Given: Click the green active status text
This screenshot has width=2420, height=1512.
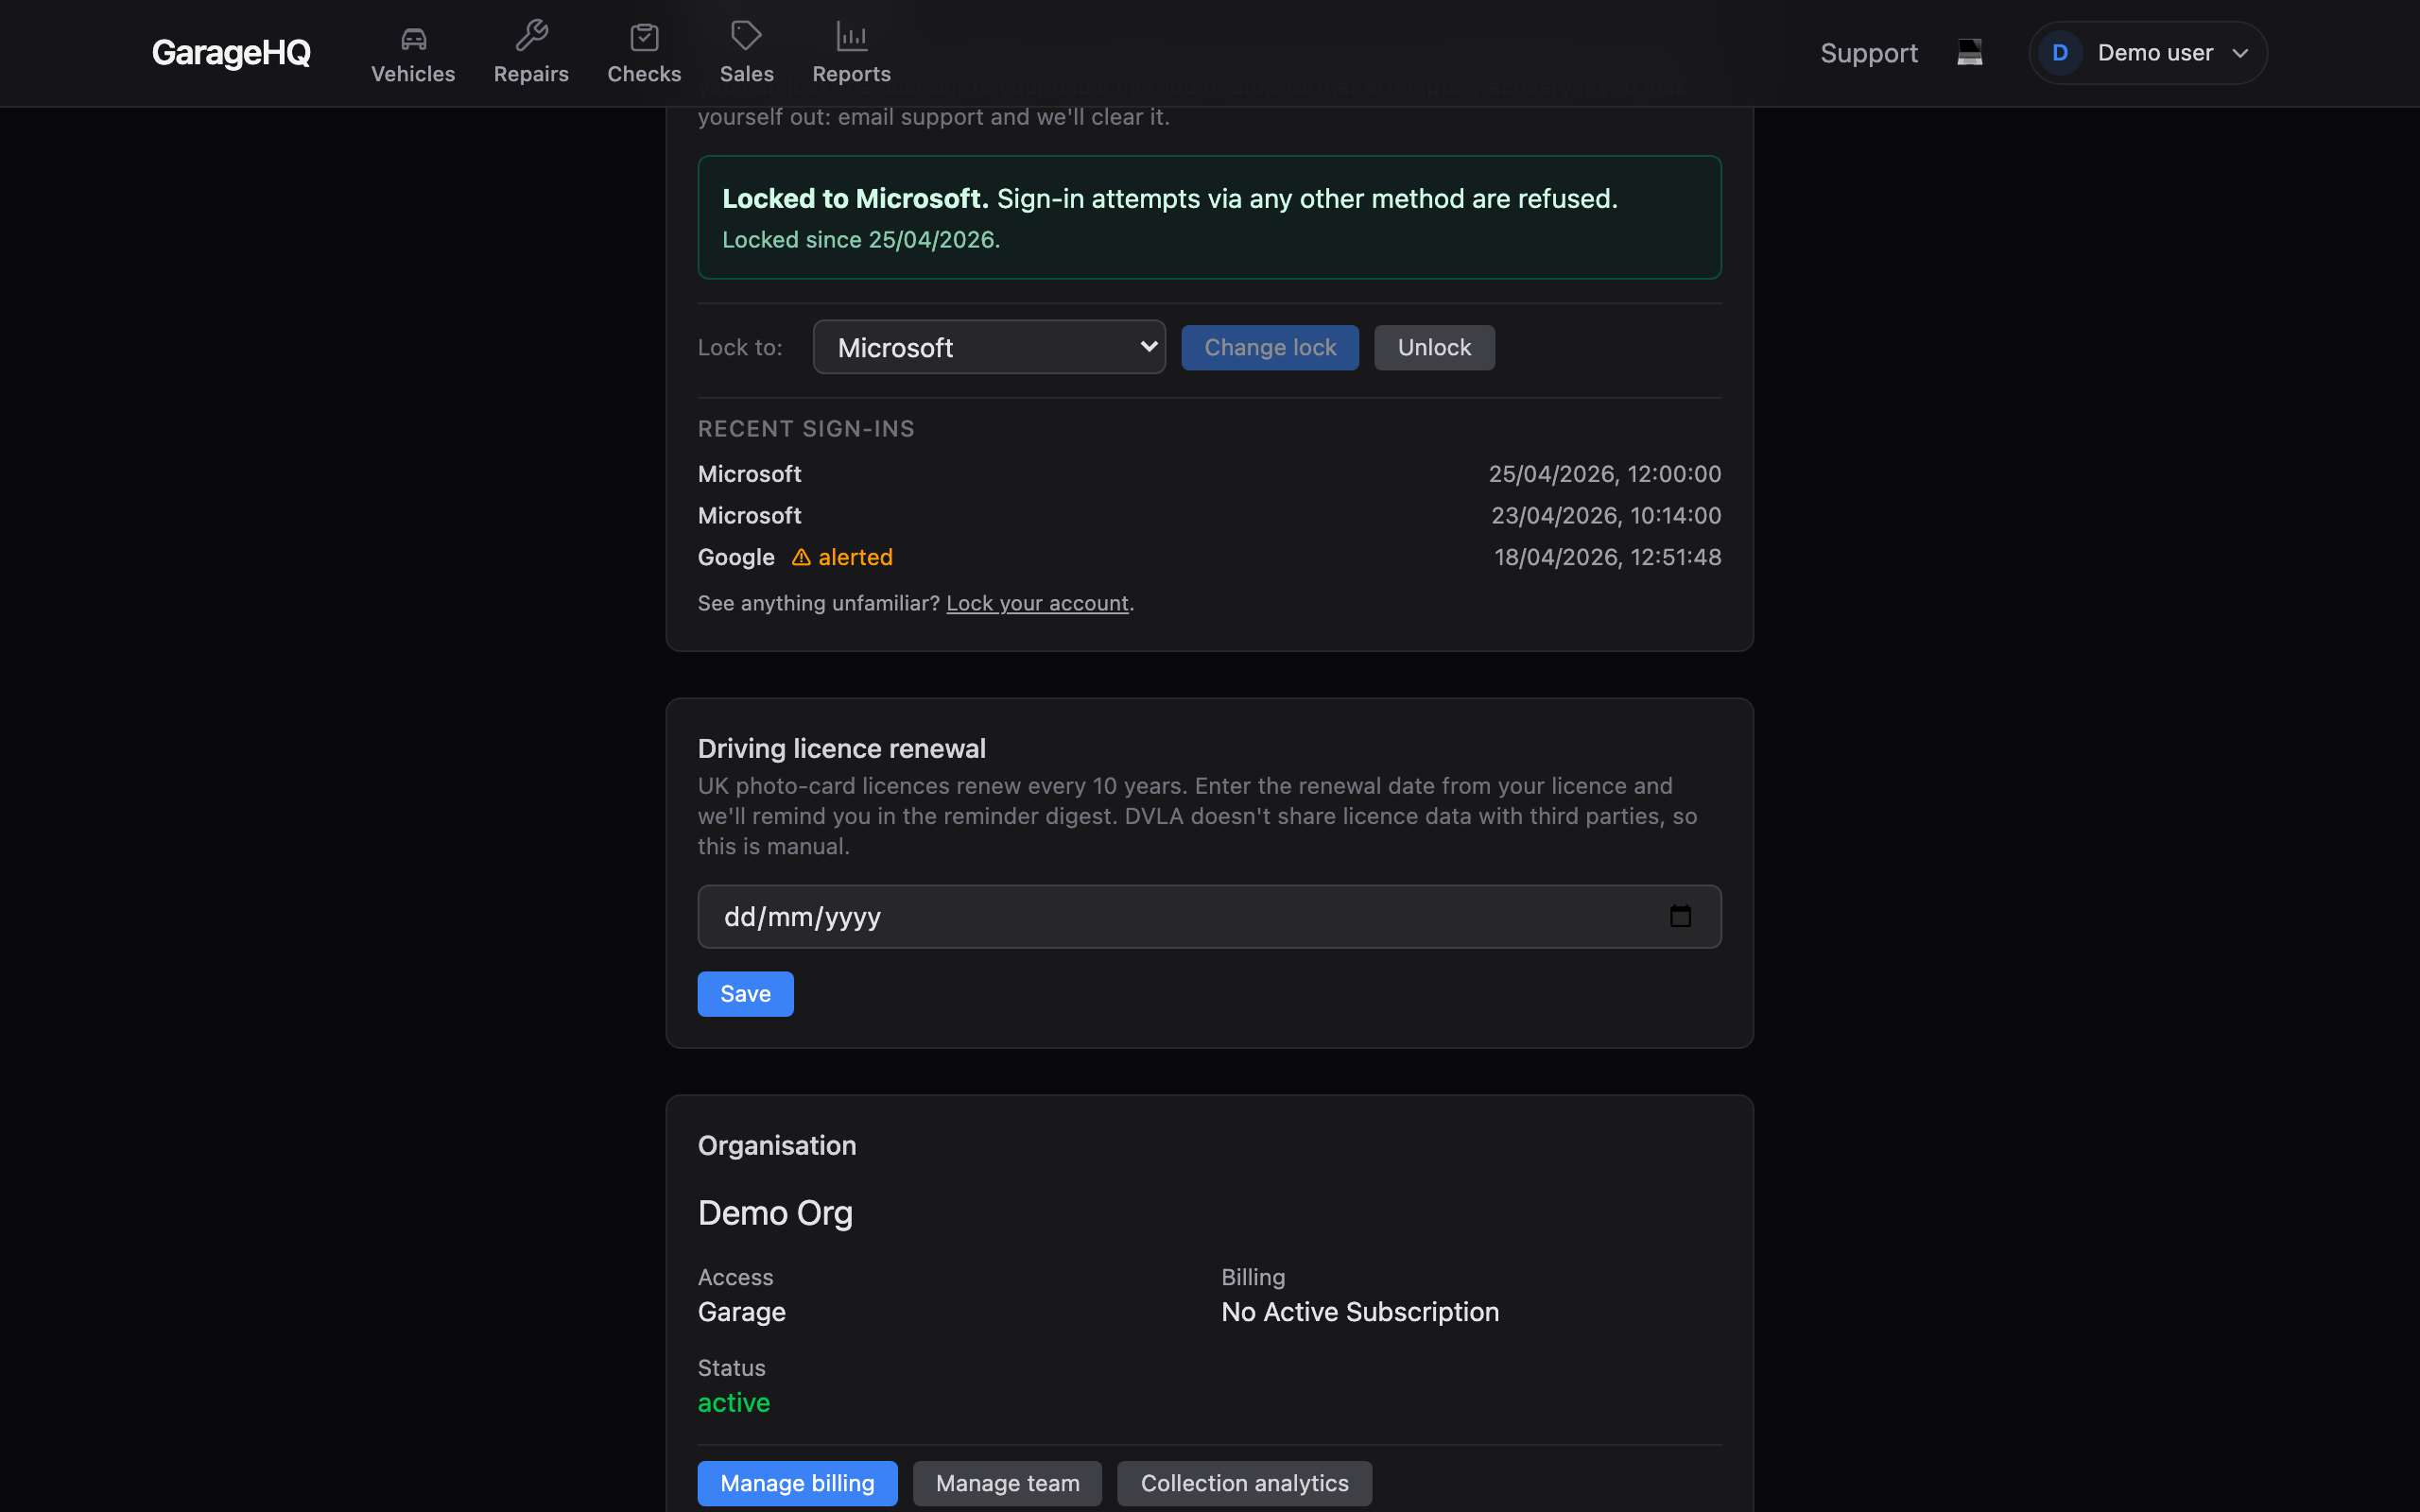Looking at the screenshot, I should (734, 1403).
